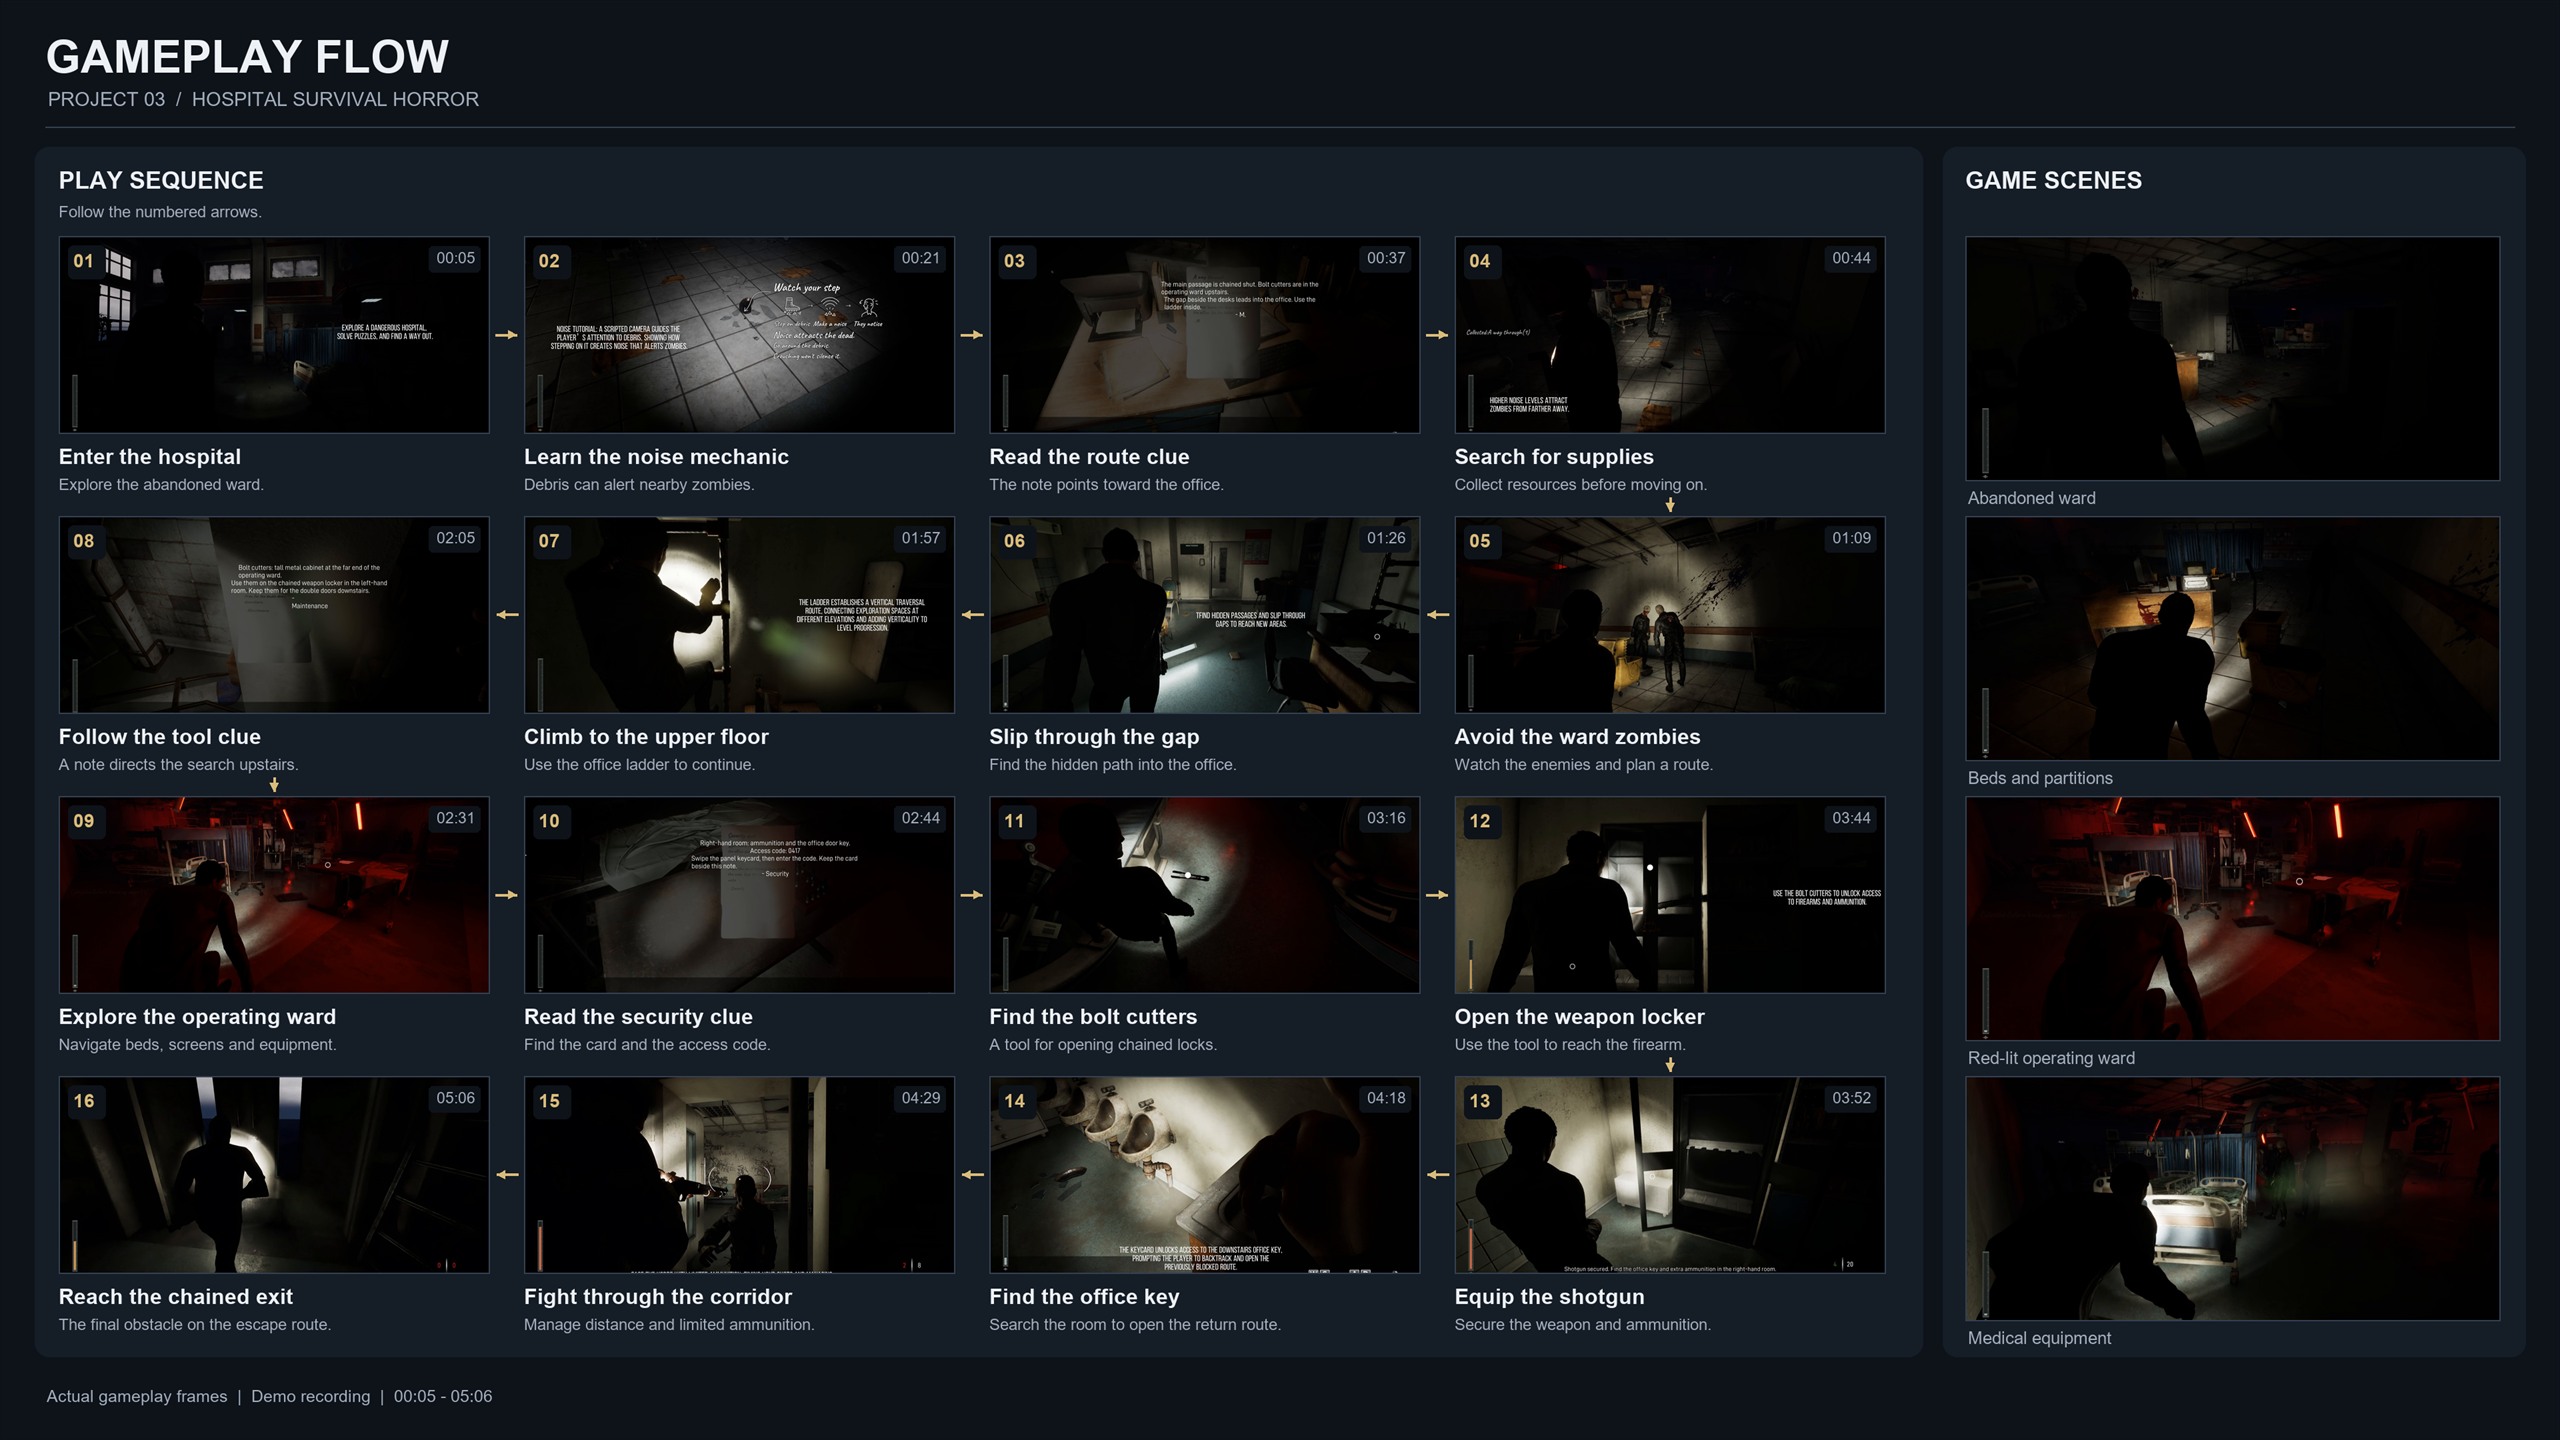Select the 'Find the bolt cutters' frame
This screenshot has height=1440, width=2560.
coord(1204,895)
